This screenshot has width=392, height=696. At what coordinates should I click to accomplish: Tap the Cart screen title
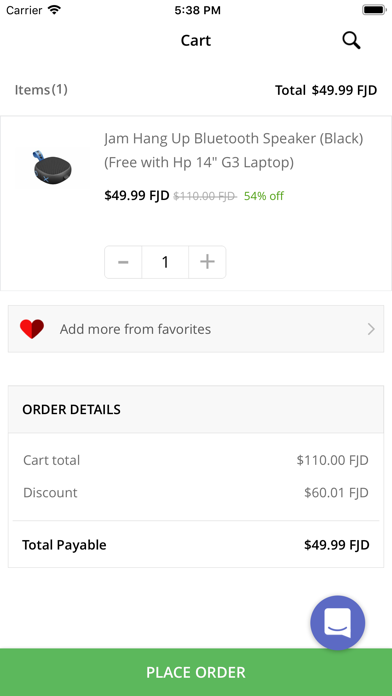pos(196,41)
